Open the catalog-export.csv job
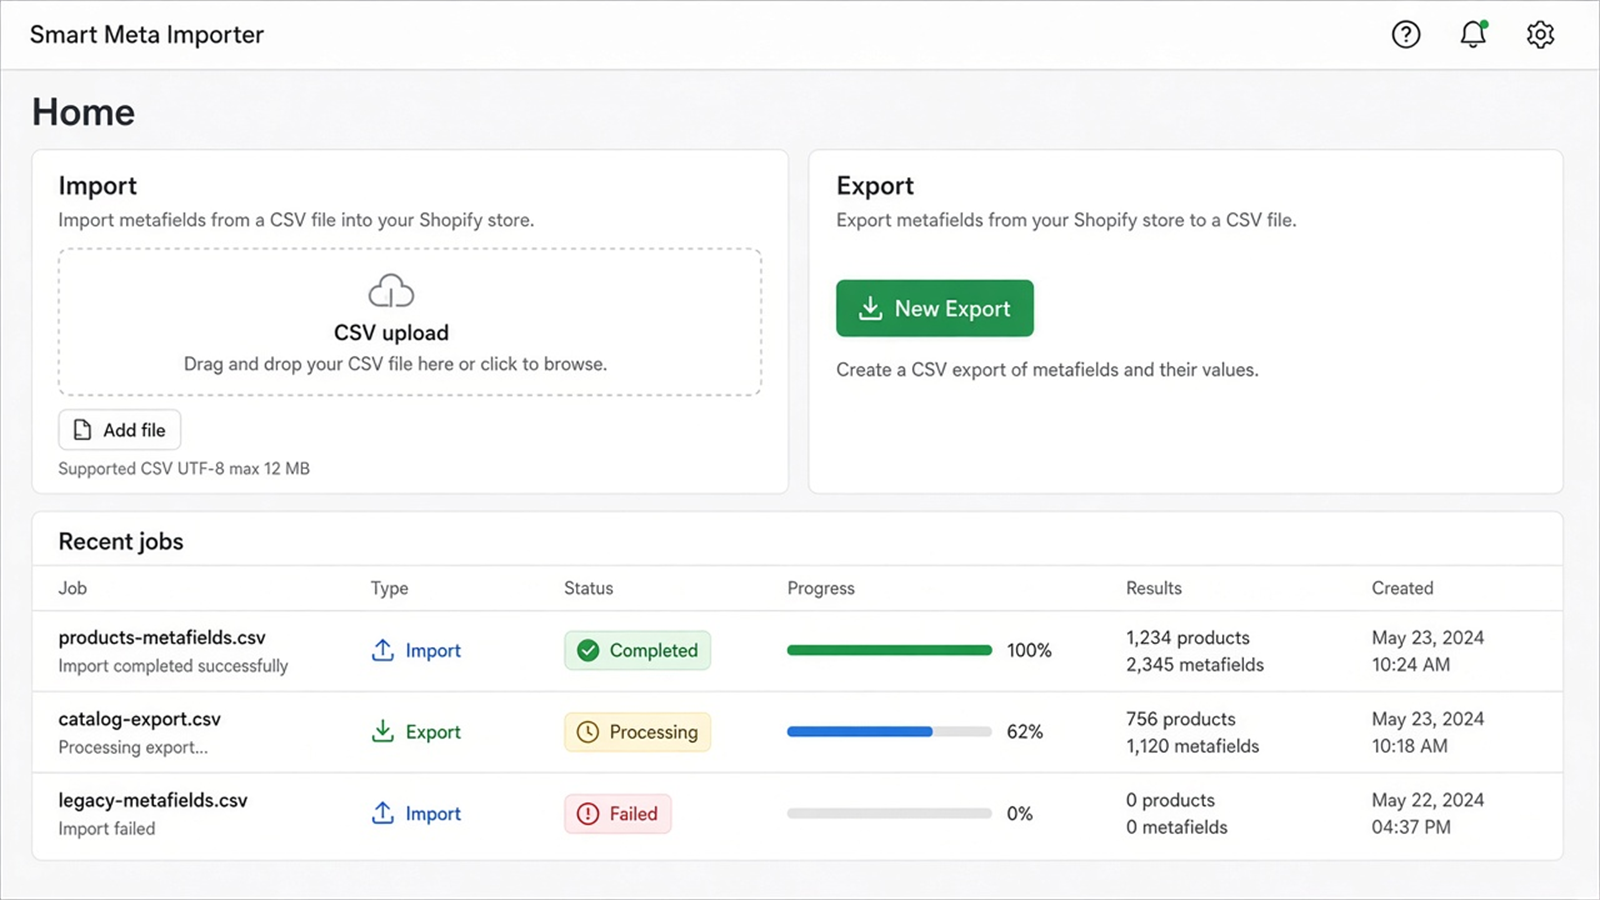Viewport: 1600px width, 900px height. coord(139,719)
